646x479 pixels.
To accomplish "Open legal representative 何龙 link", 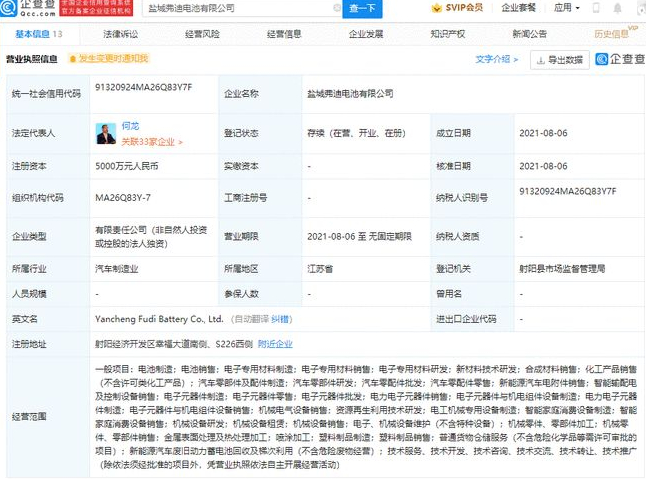I will click(x=130, y=126).
